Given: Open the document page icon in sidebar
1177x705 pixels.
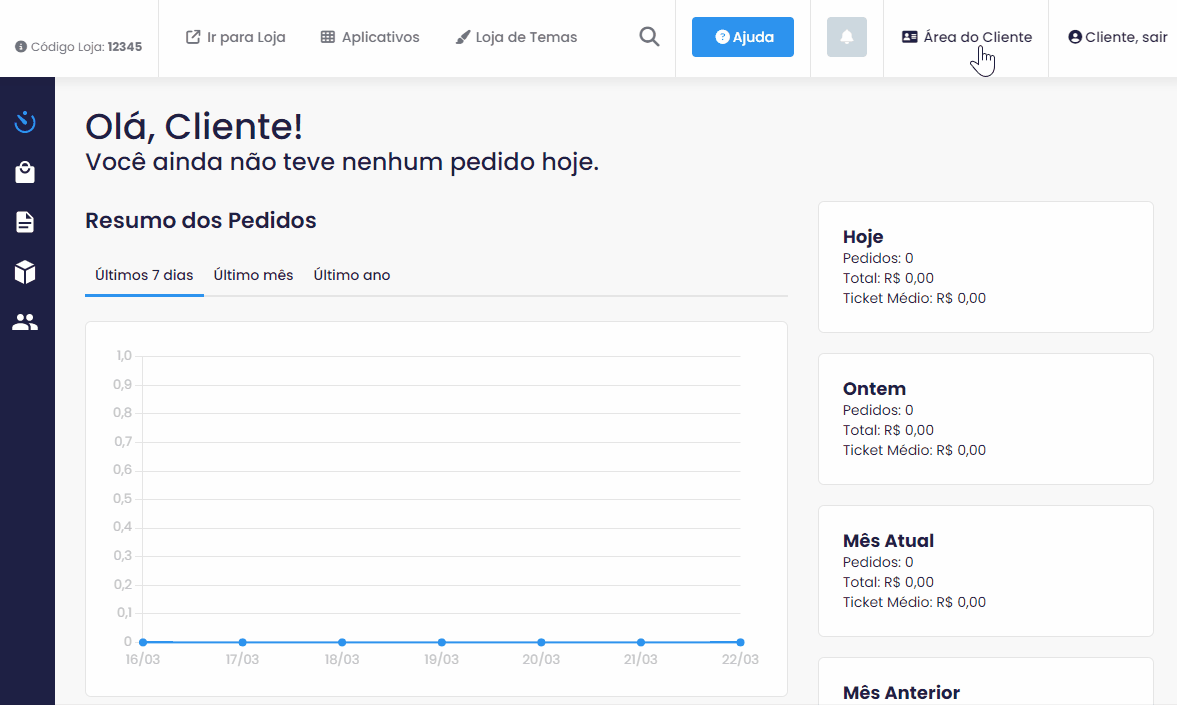Looking at the screenshot, I should point(25,222).
